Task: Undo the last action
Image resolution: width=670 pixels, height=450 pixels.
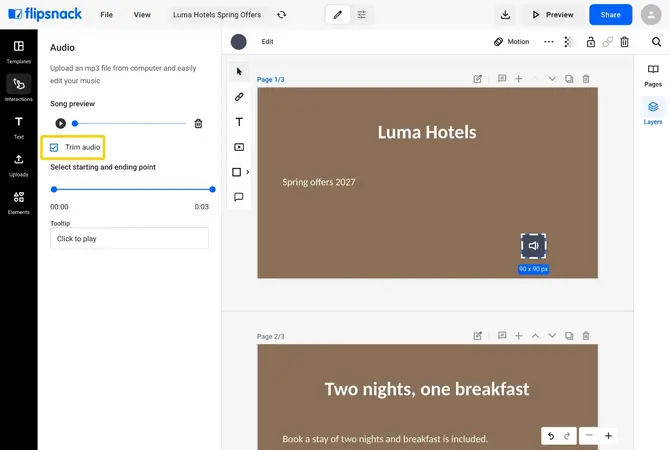Action: pos(551,436)
